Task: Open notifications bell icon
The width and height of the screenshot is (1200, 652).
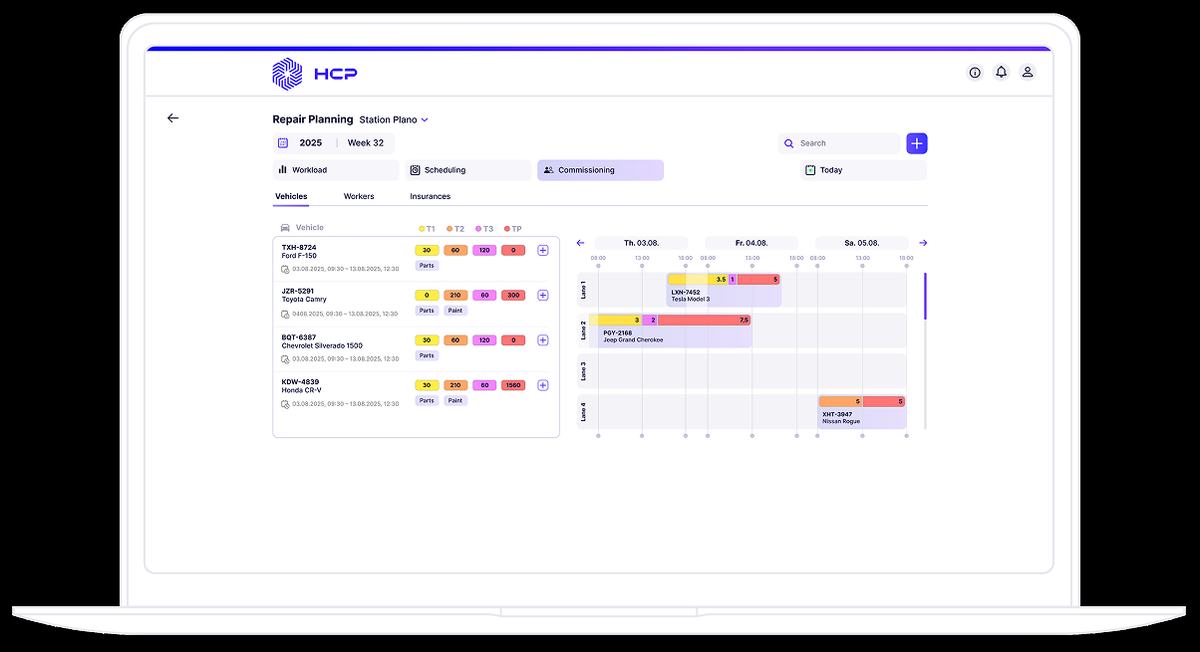Action: pyautogui.click(x=1001, y=72)
